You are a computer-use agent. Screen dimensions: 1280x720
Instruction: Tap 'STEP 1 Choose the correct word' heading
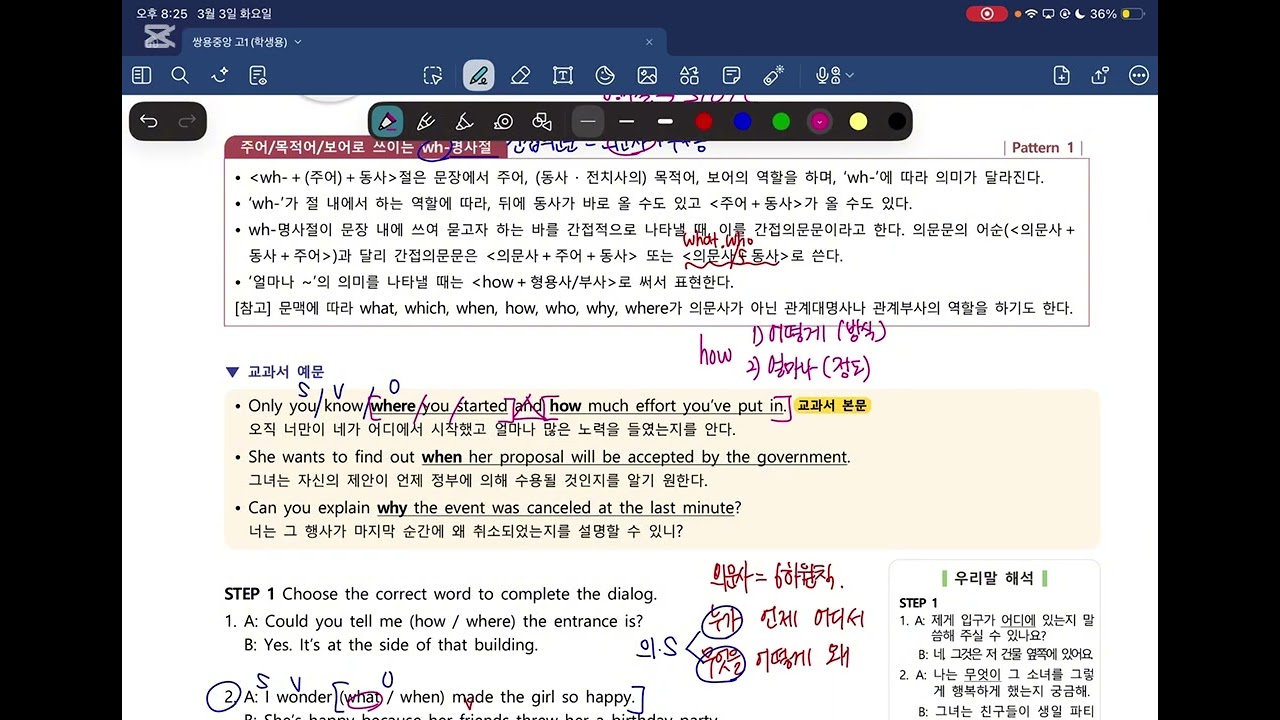441,594
